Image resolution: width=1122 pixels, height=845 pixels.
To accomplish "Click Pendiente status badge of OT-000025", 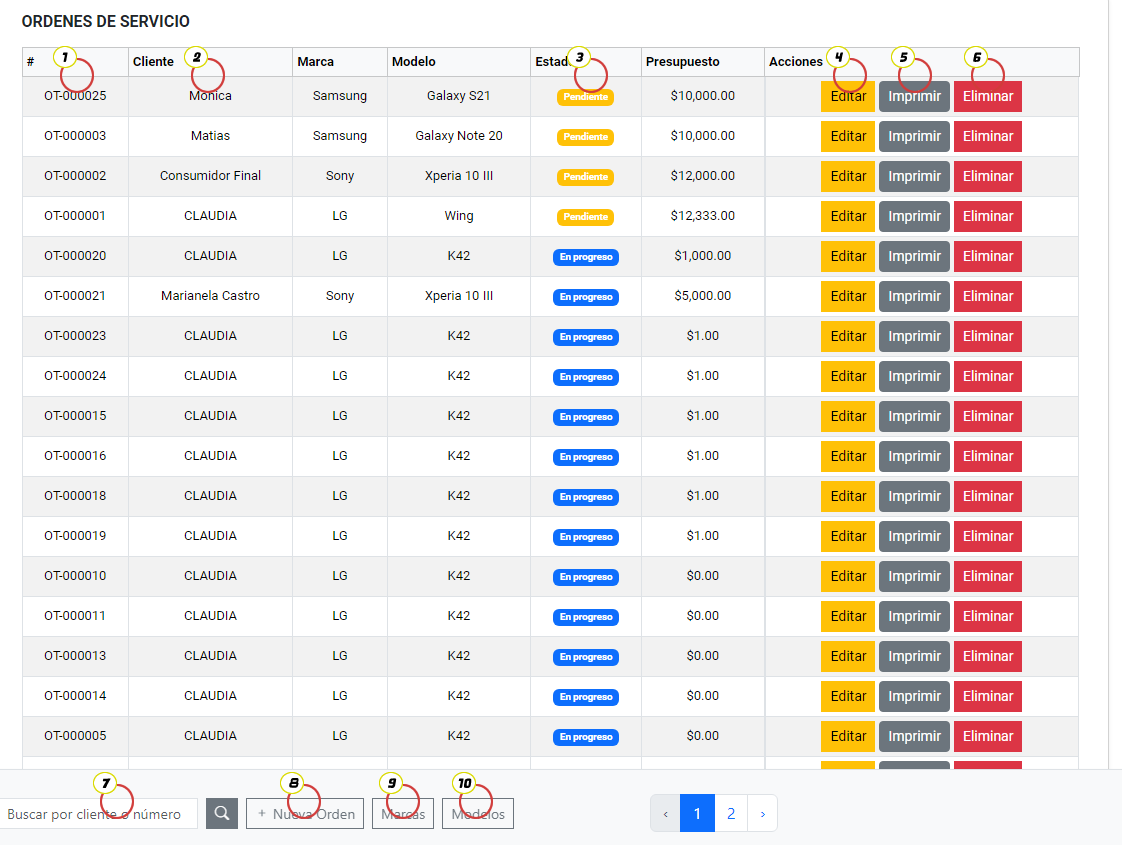I will (585, 97).
